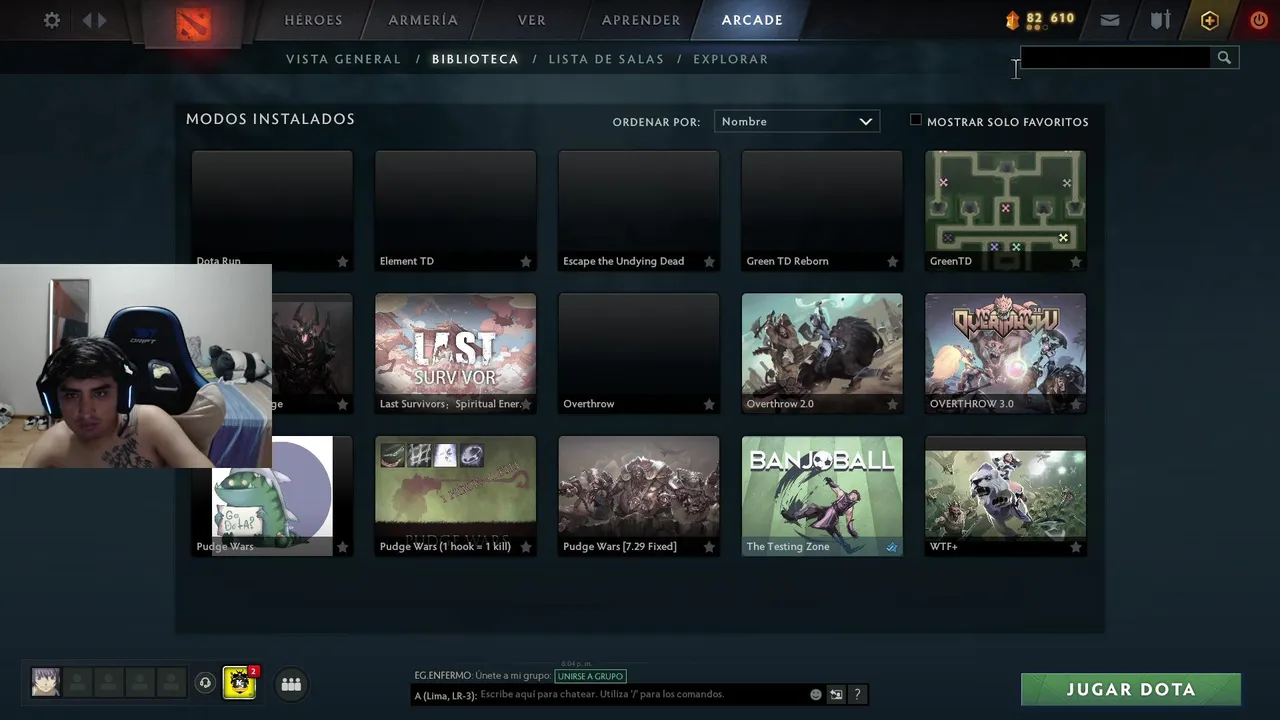1280x720 pixels.
Task: Open the mail inbox envelope icon
Action: (x=1110, y=20)
